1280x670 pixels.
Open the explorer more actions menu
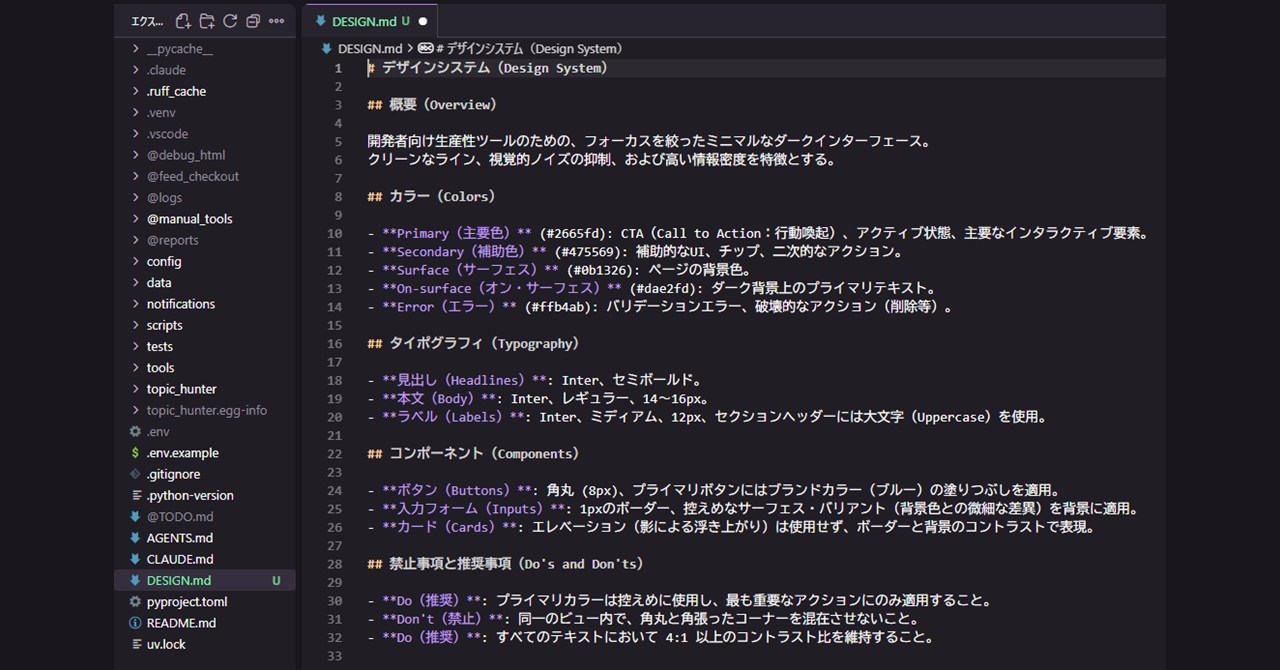[x=277, y=21]
